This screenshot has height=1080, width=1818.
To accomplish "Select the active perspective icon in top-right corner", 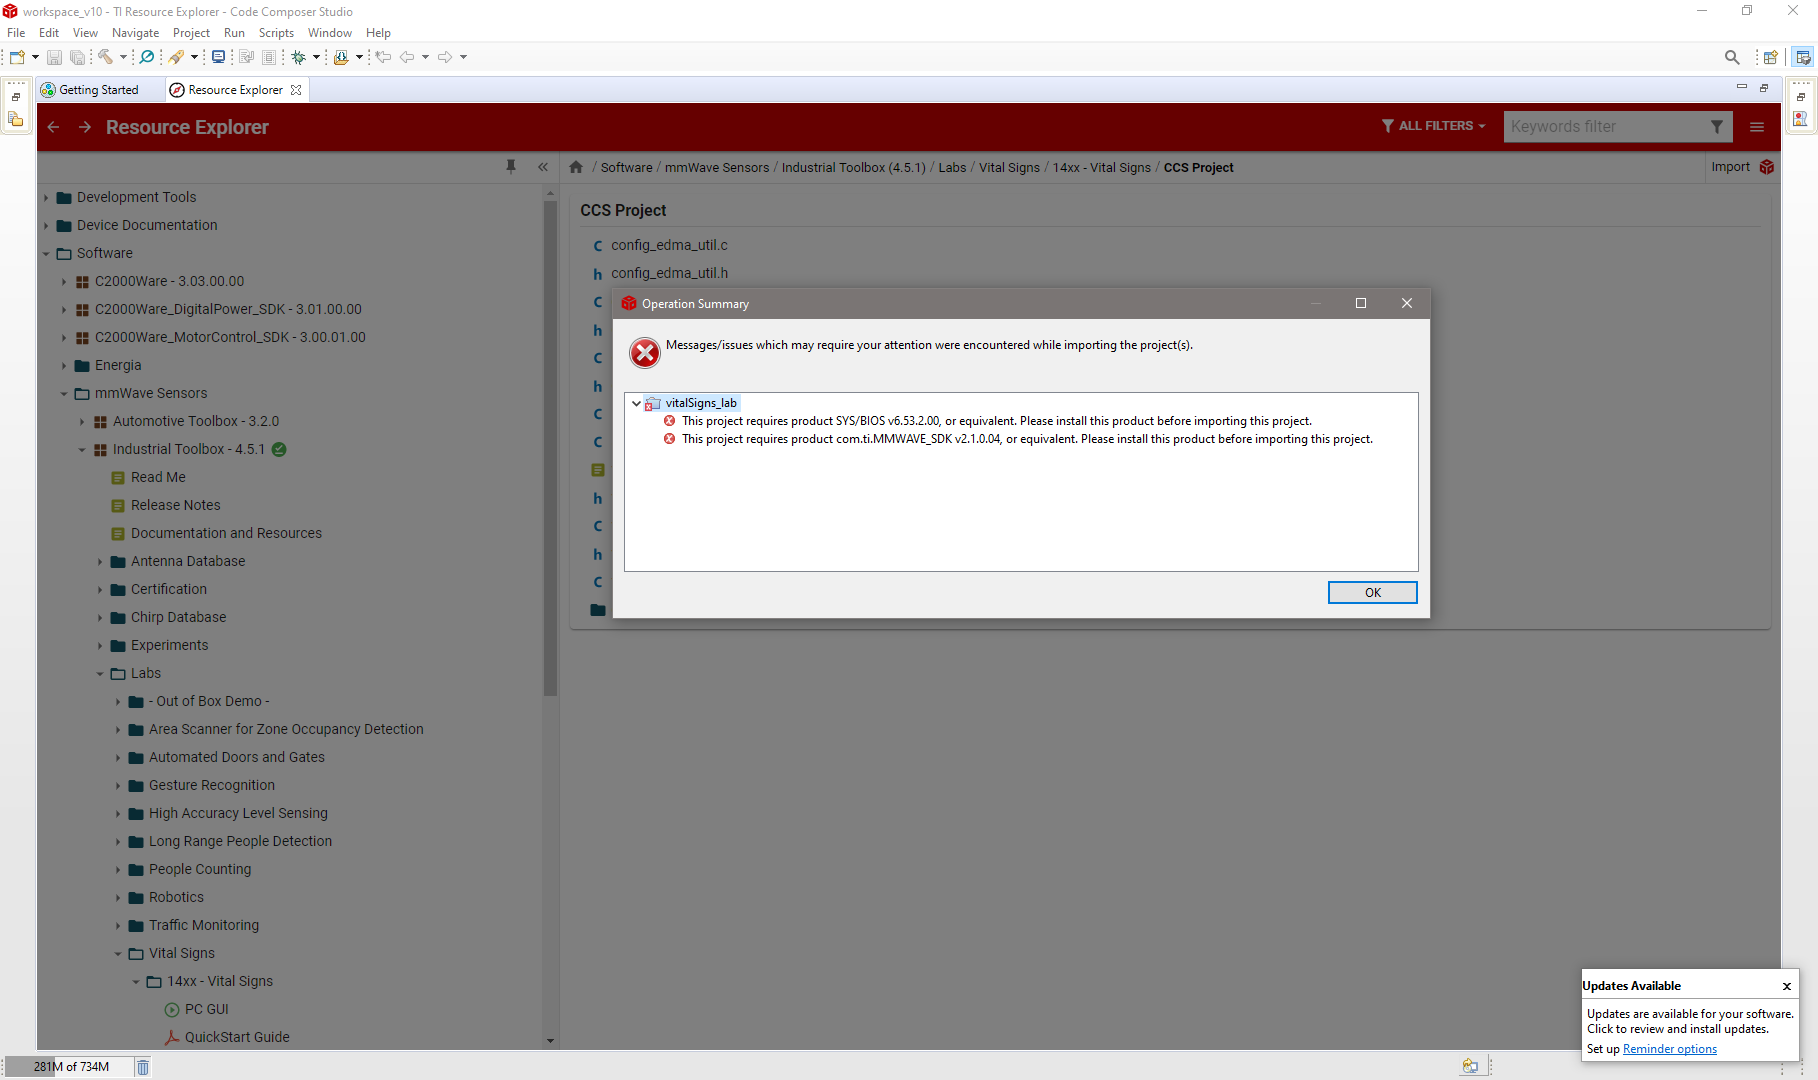I will coord(1803,57).
